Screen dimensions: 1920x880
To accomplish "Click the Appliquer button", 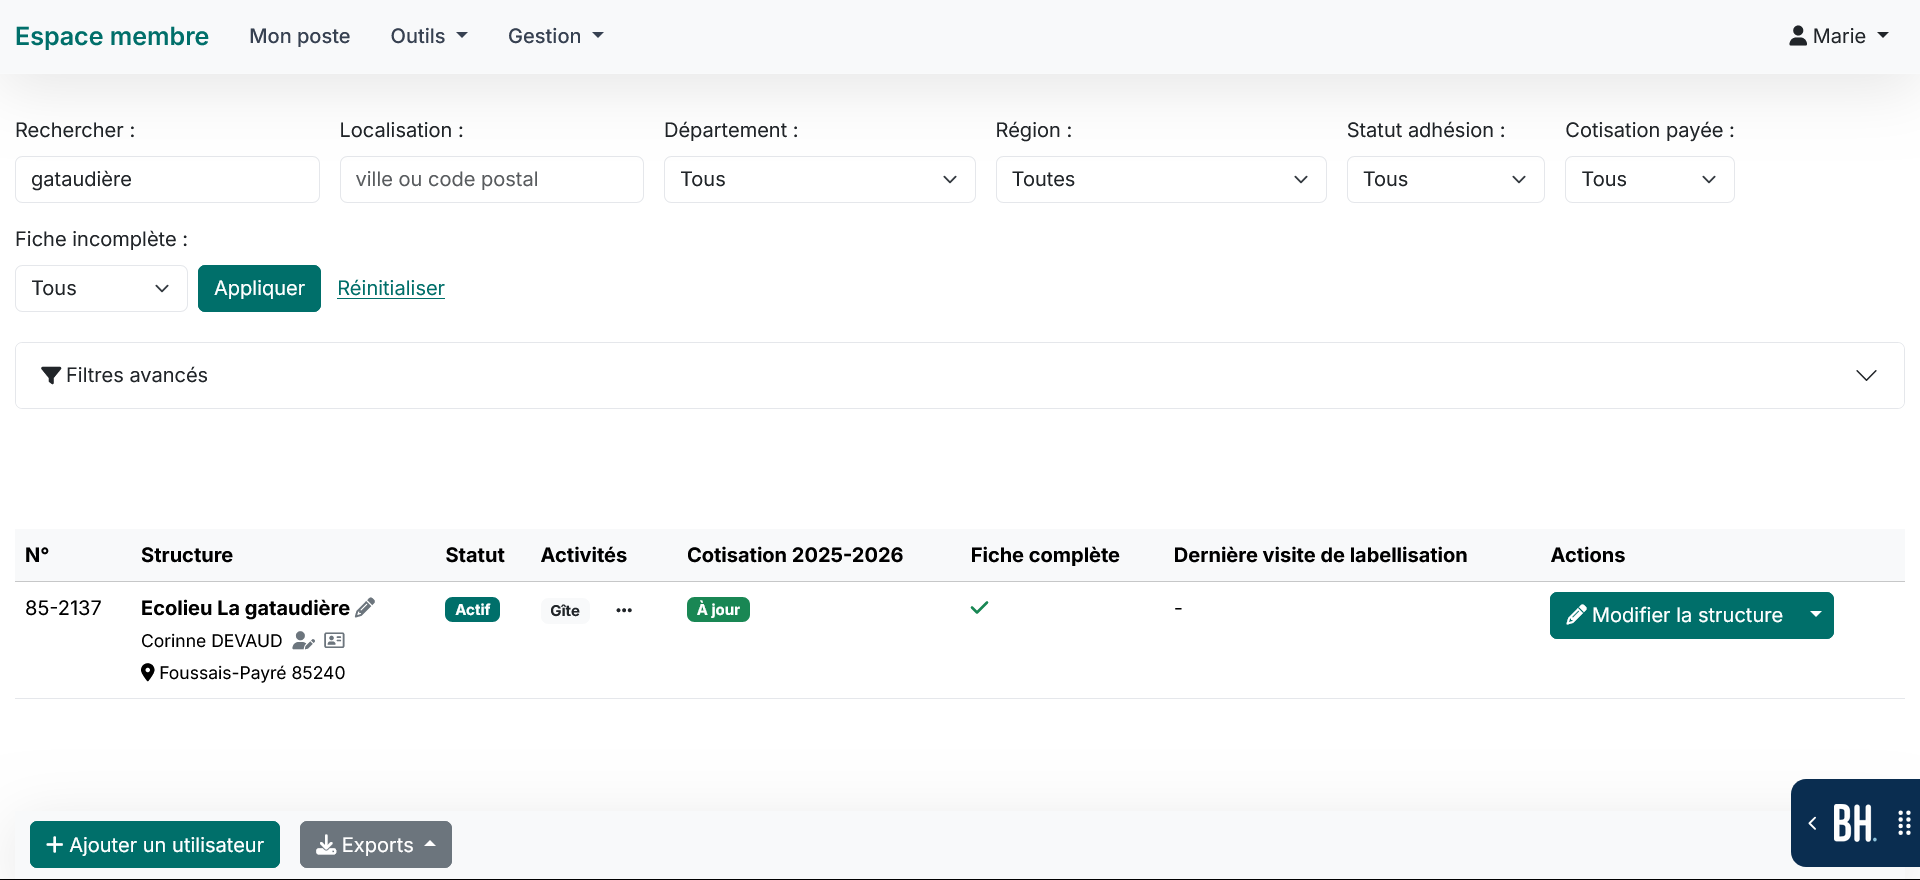I will tap(259, 288).
